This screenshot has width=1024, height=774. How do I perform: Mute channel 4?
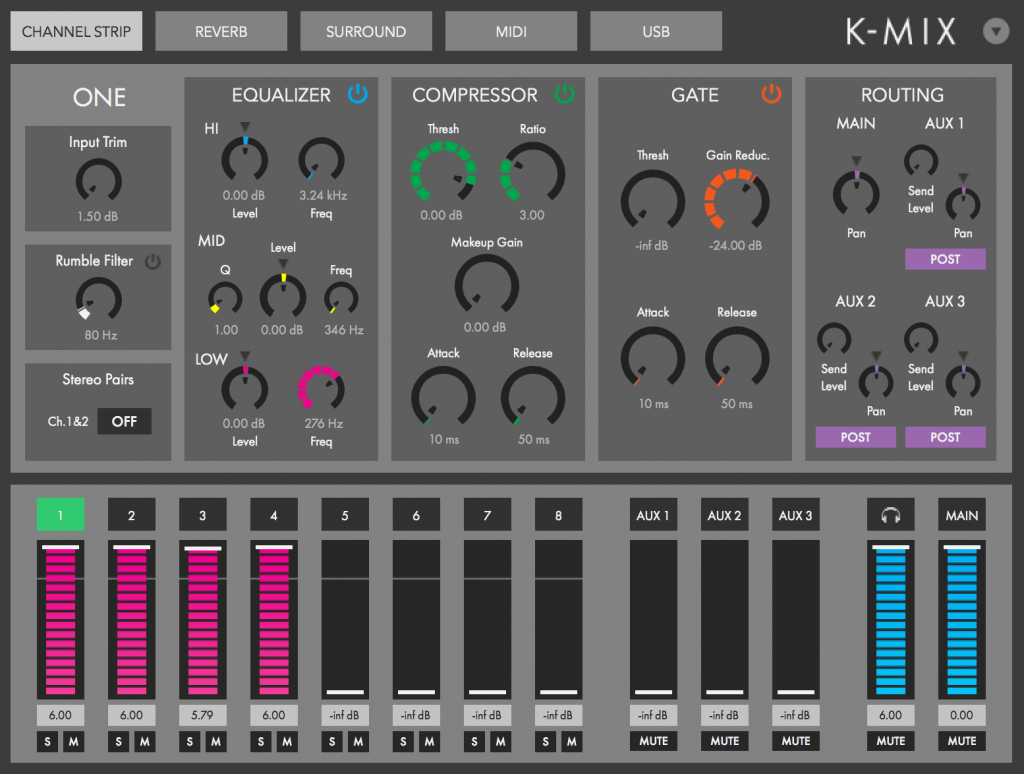287,741
